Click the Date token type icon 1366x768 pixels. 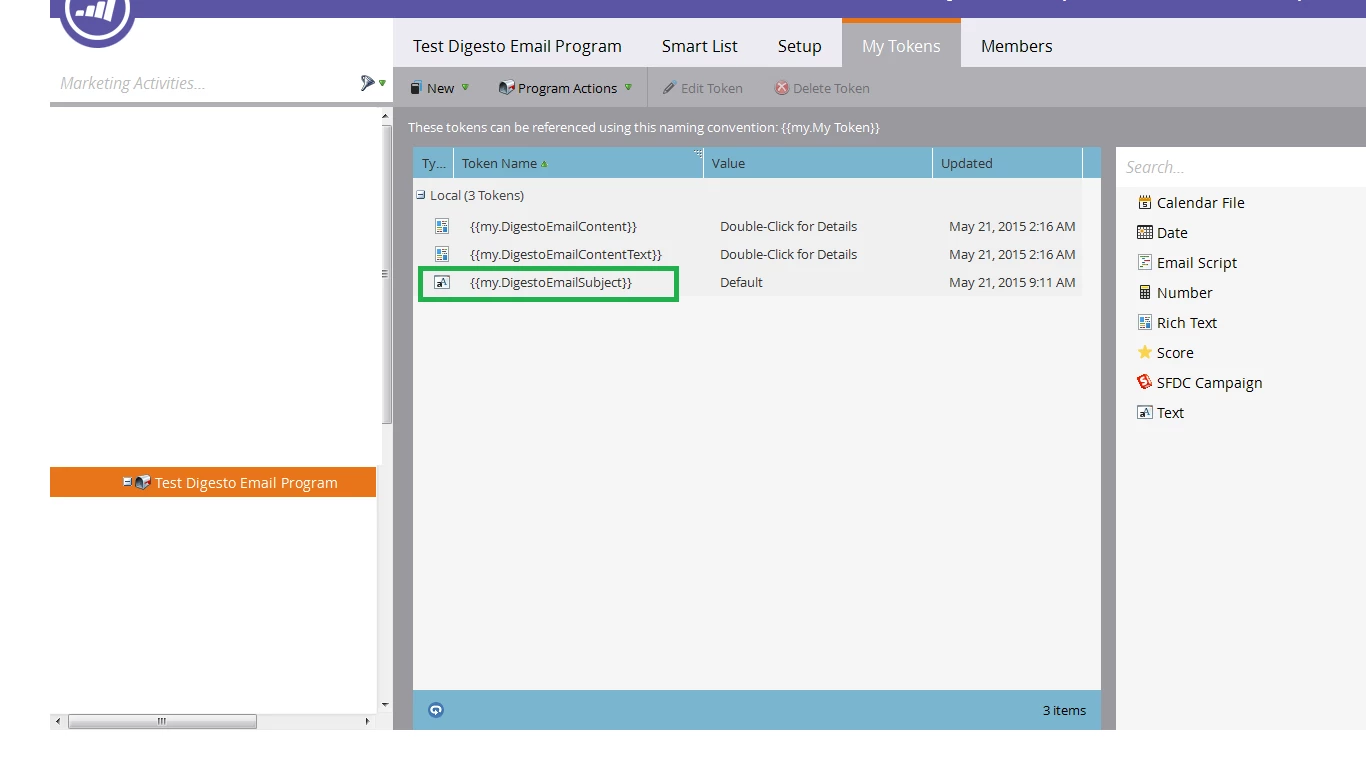(1145, 232)
